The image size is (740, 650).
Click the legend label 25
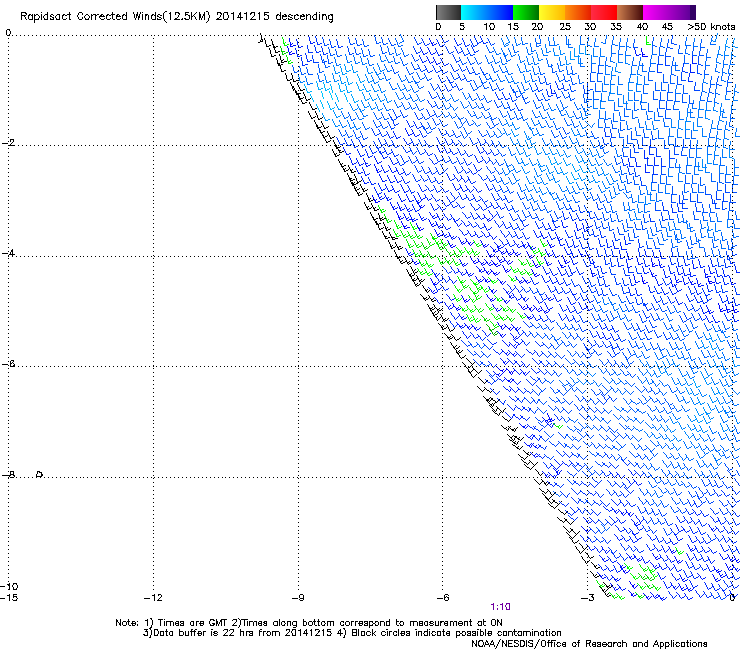click(565, 27)
